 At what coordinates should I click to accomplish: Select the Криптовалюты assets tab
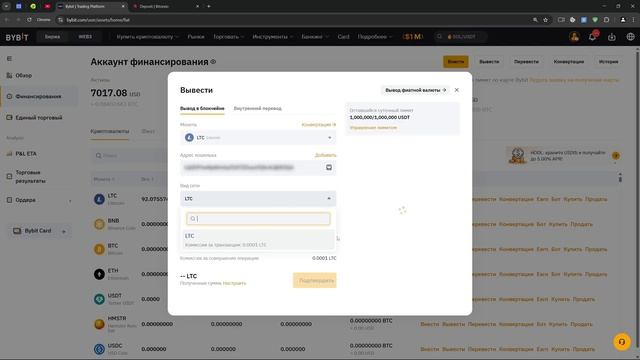110,131
